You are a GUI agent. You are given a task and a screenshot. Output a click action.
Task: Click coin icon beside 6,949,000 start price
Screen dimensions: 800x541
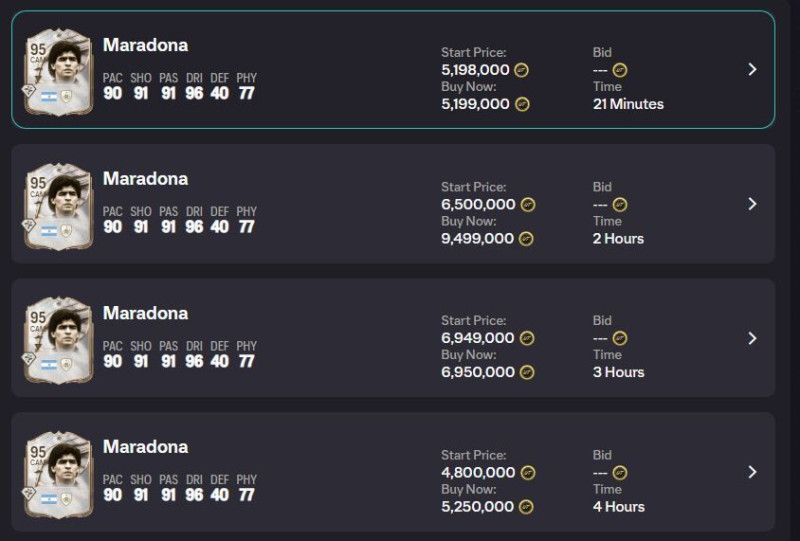coord(527,338)
